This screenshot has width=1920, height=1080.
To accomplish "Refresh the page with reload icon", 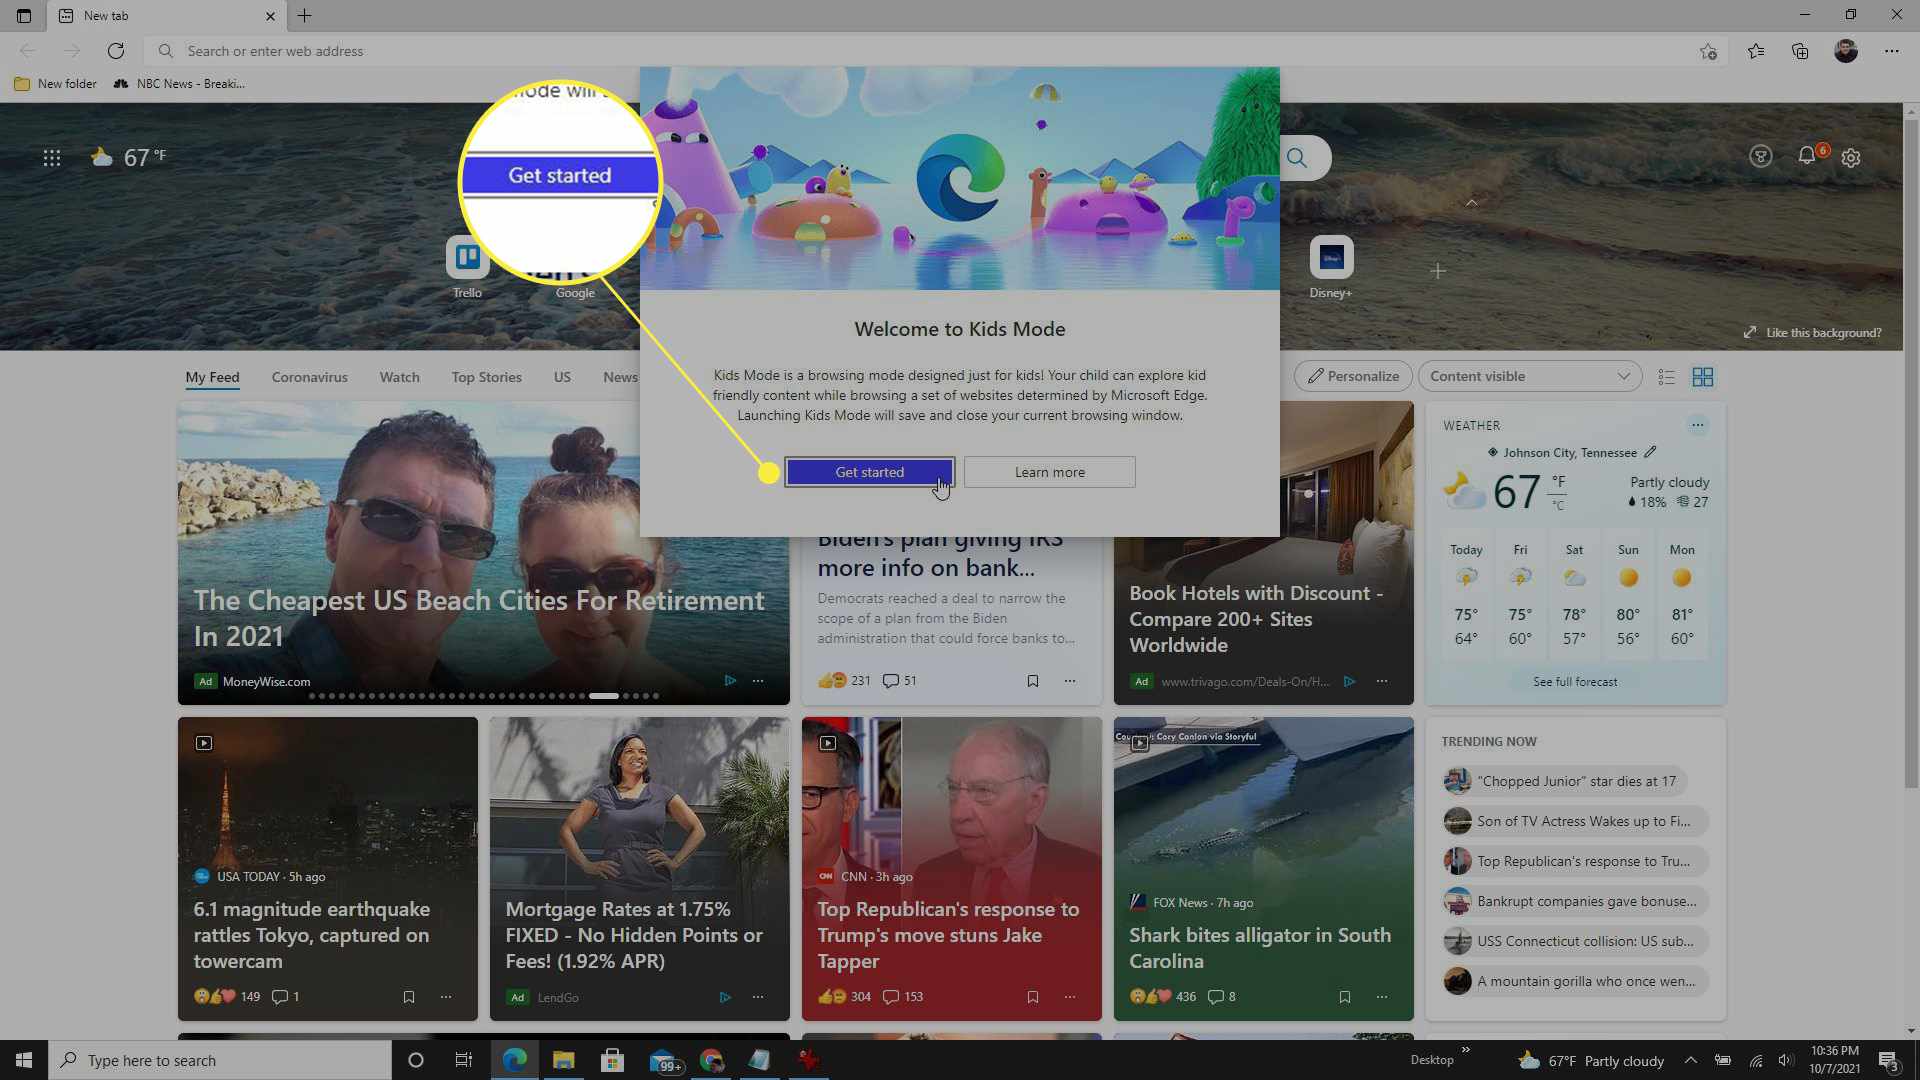I will pyautogui.click(x=116, y=51).
